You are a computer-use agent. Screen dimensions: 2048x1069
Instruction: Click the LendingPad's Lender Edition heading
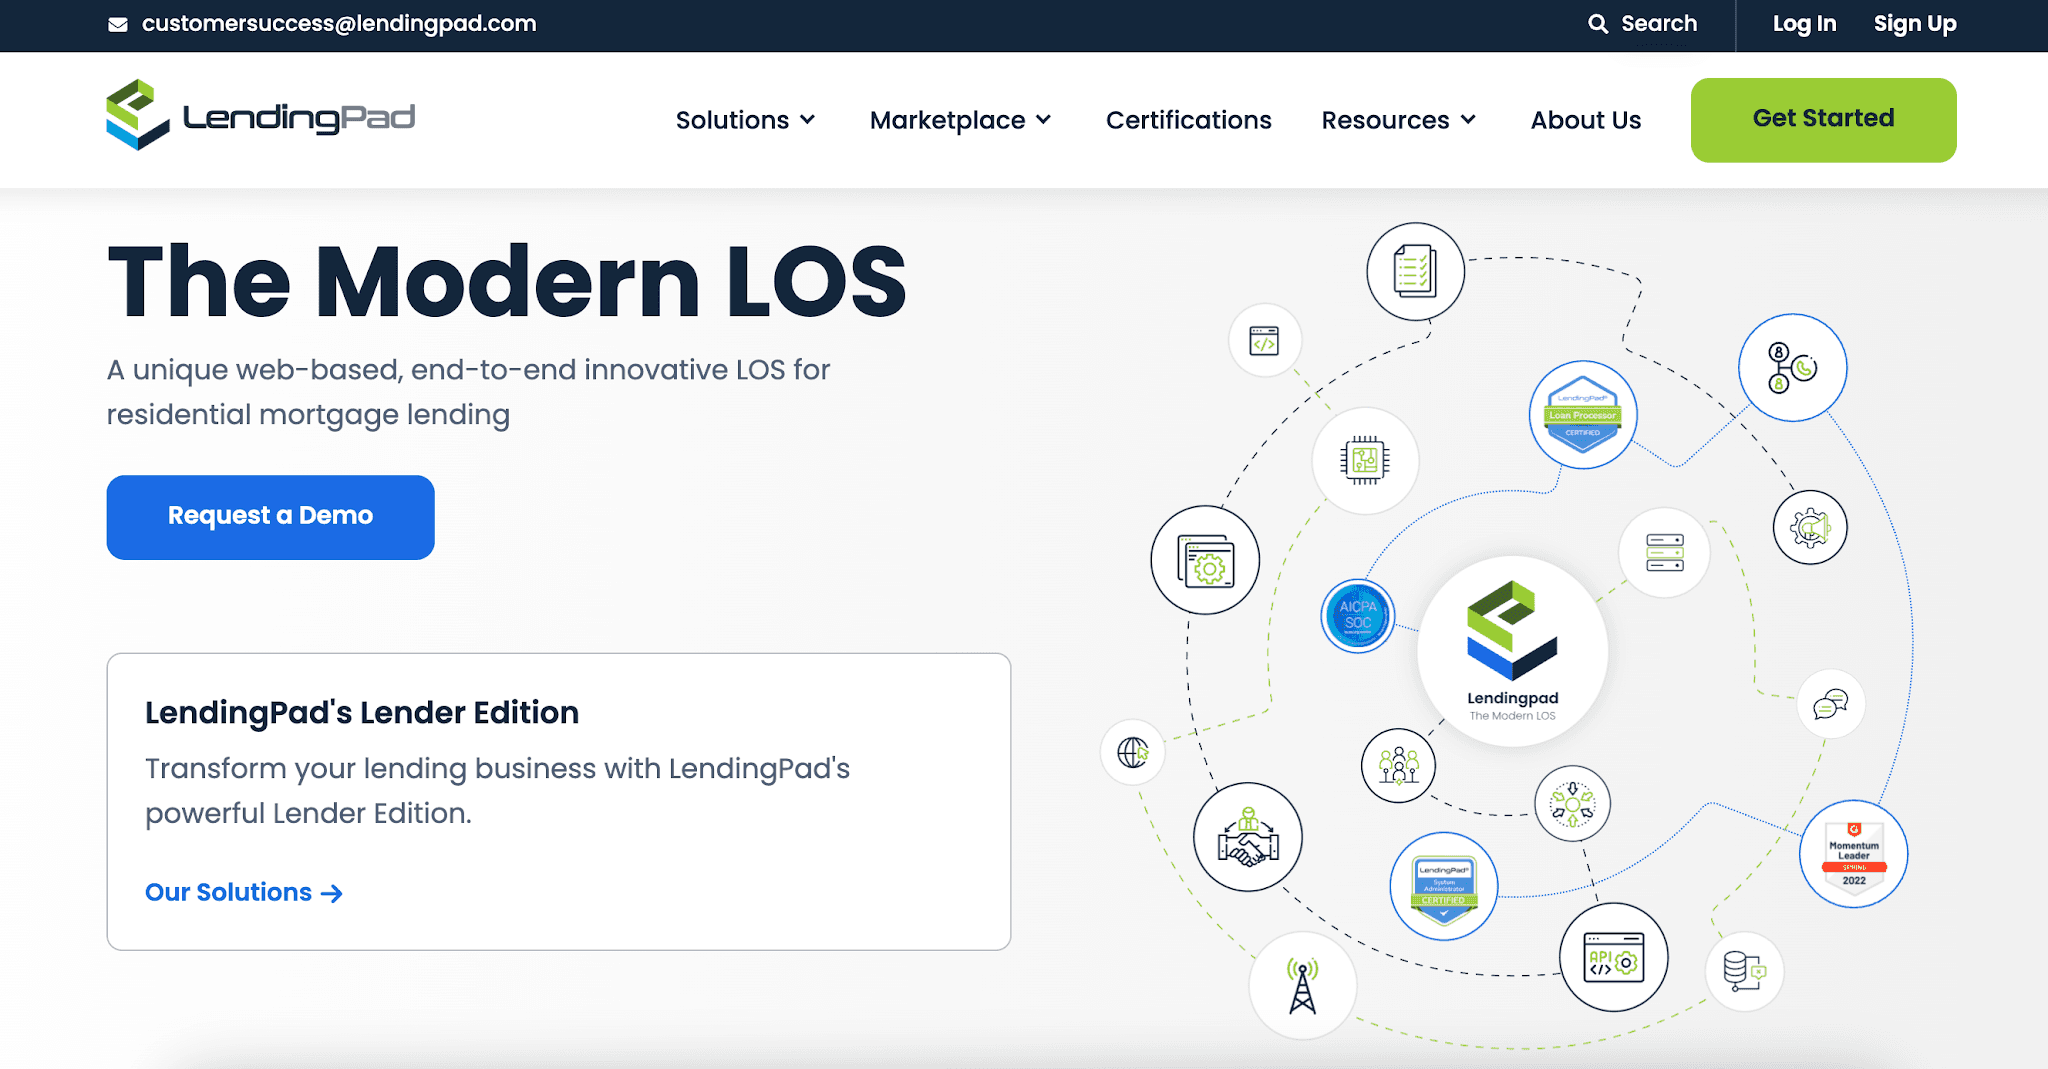(362, 713)
